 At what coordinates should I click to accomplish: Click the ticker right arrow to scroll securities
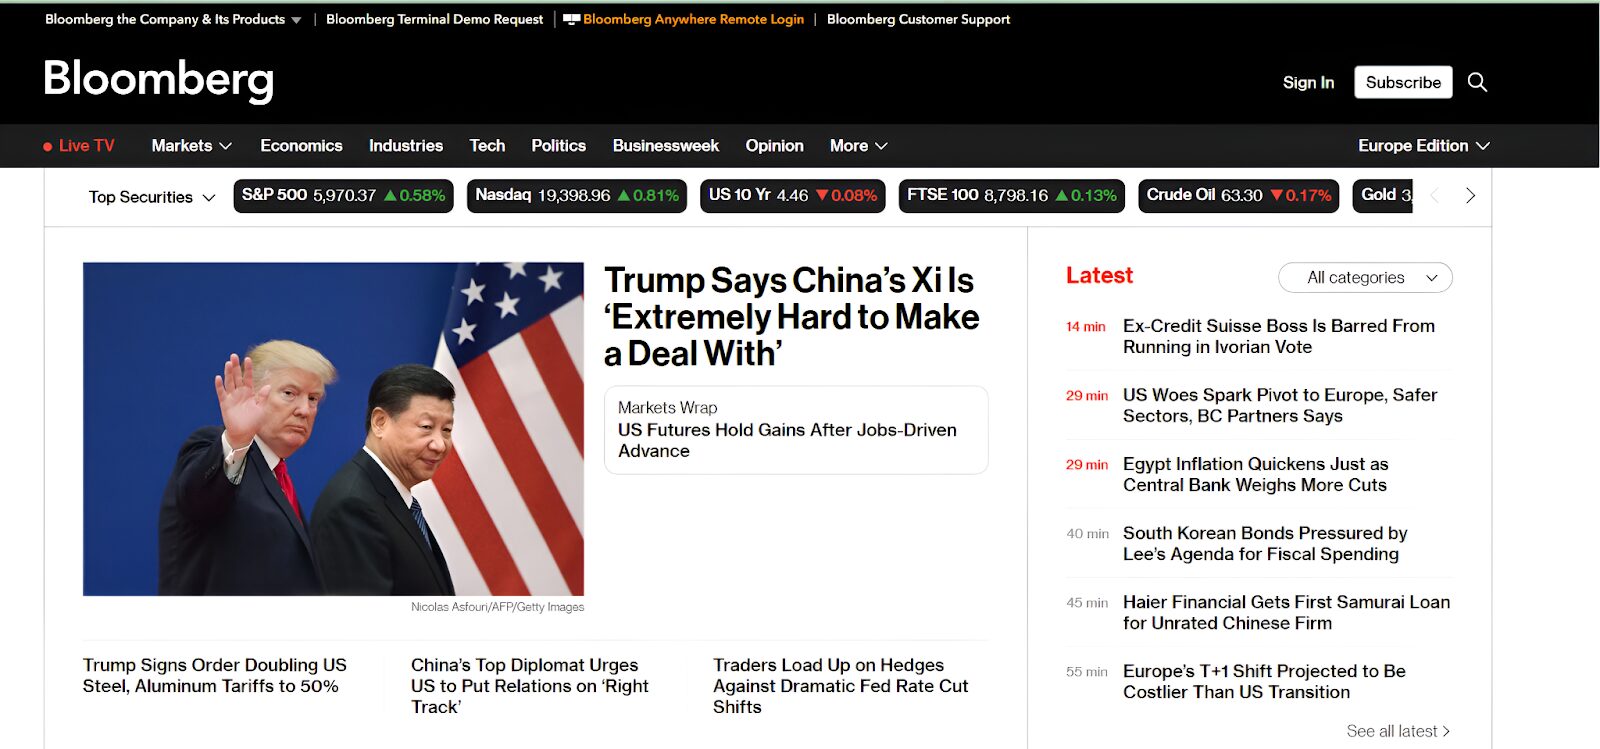coord(1470,196)
